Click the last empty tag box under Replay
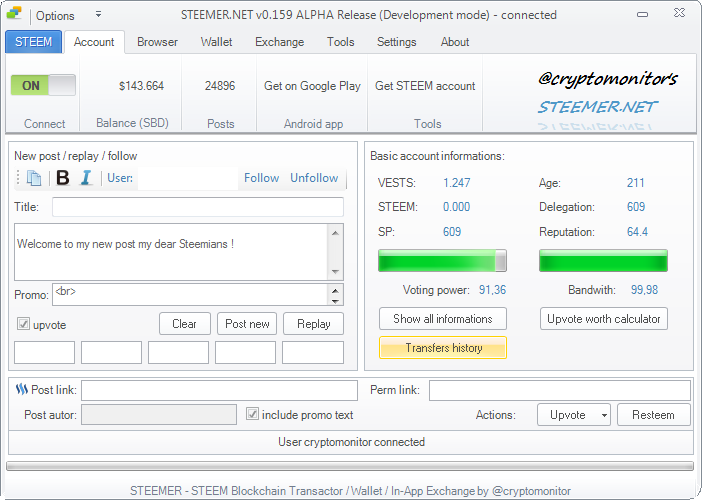The height and width of the screenshot is (500, 702). click(313, 352)
